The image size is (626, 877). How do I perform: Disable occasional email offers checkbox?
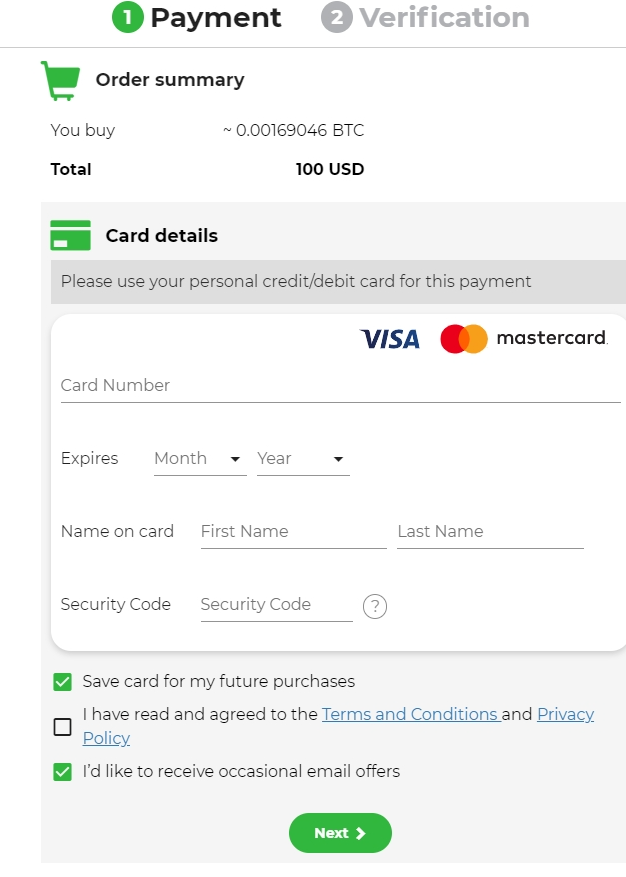[63, 772]
